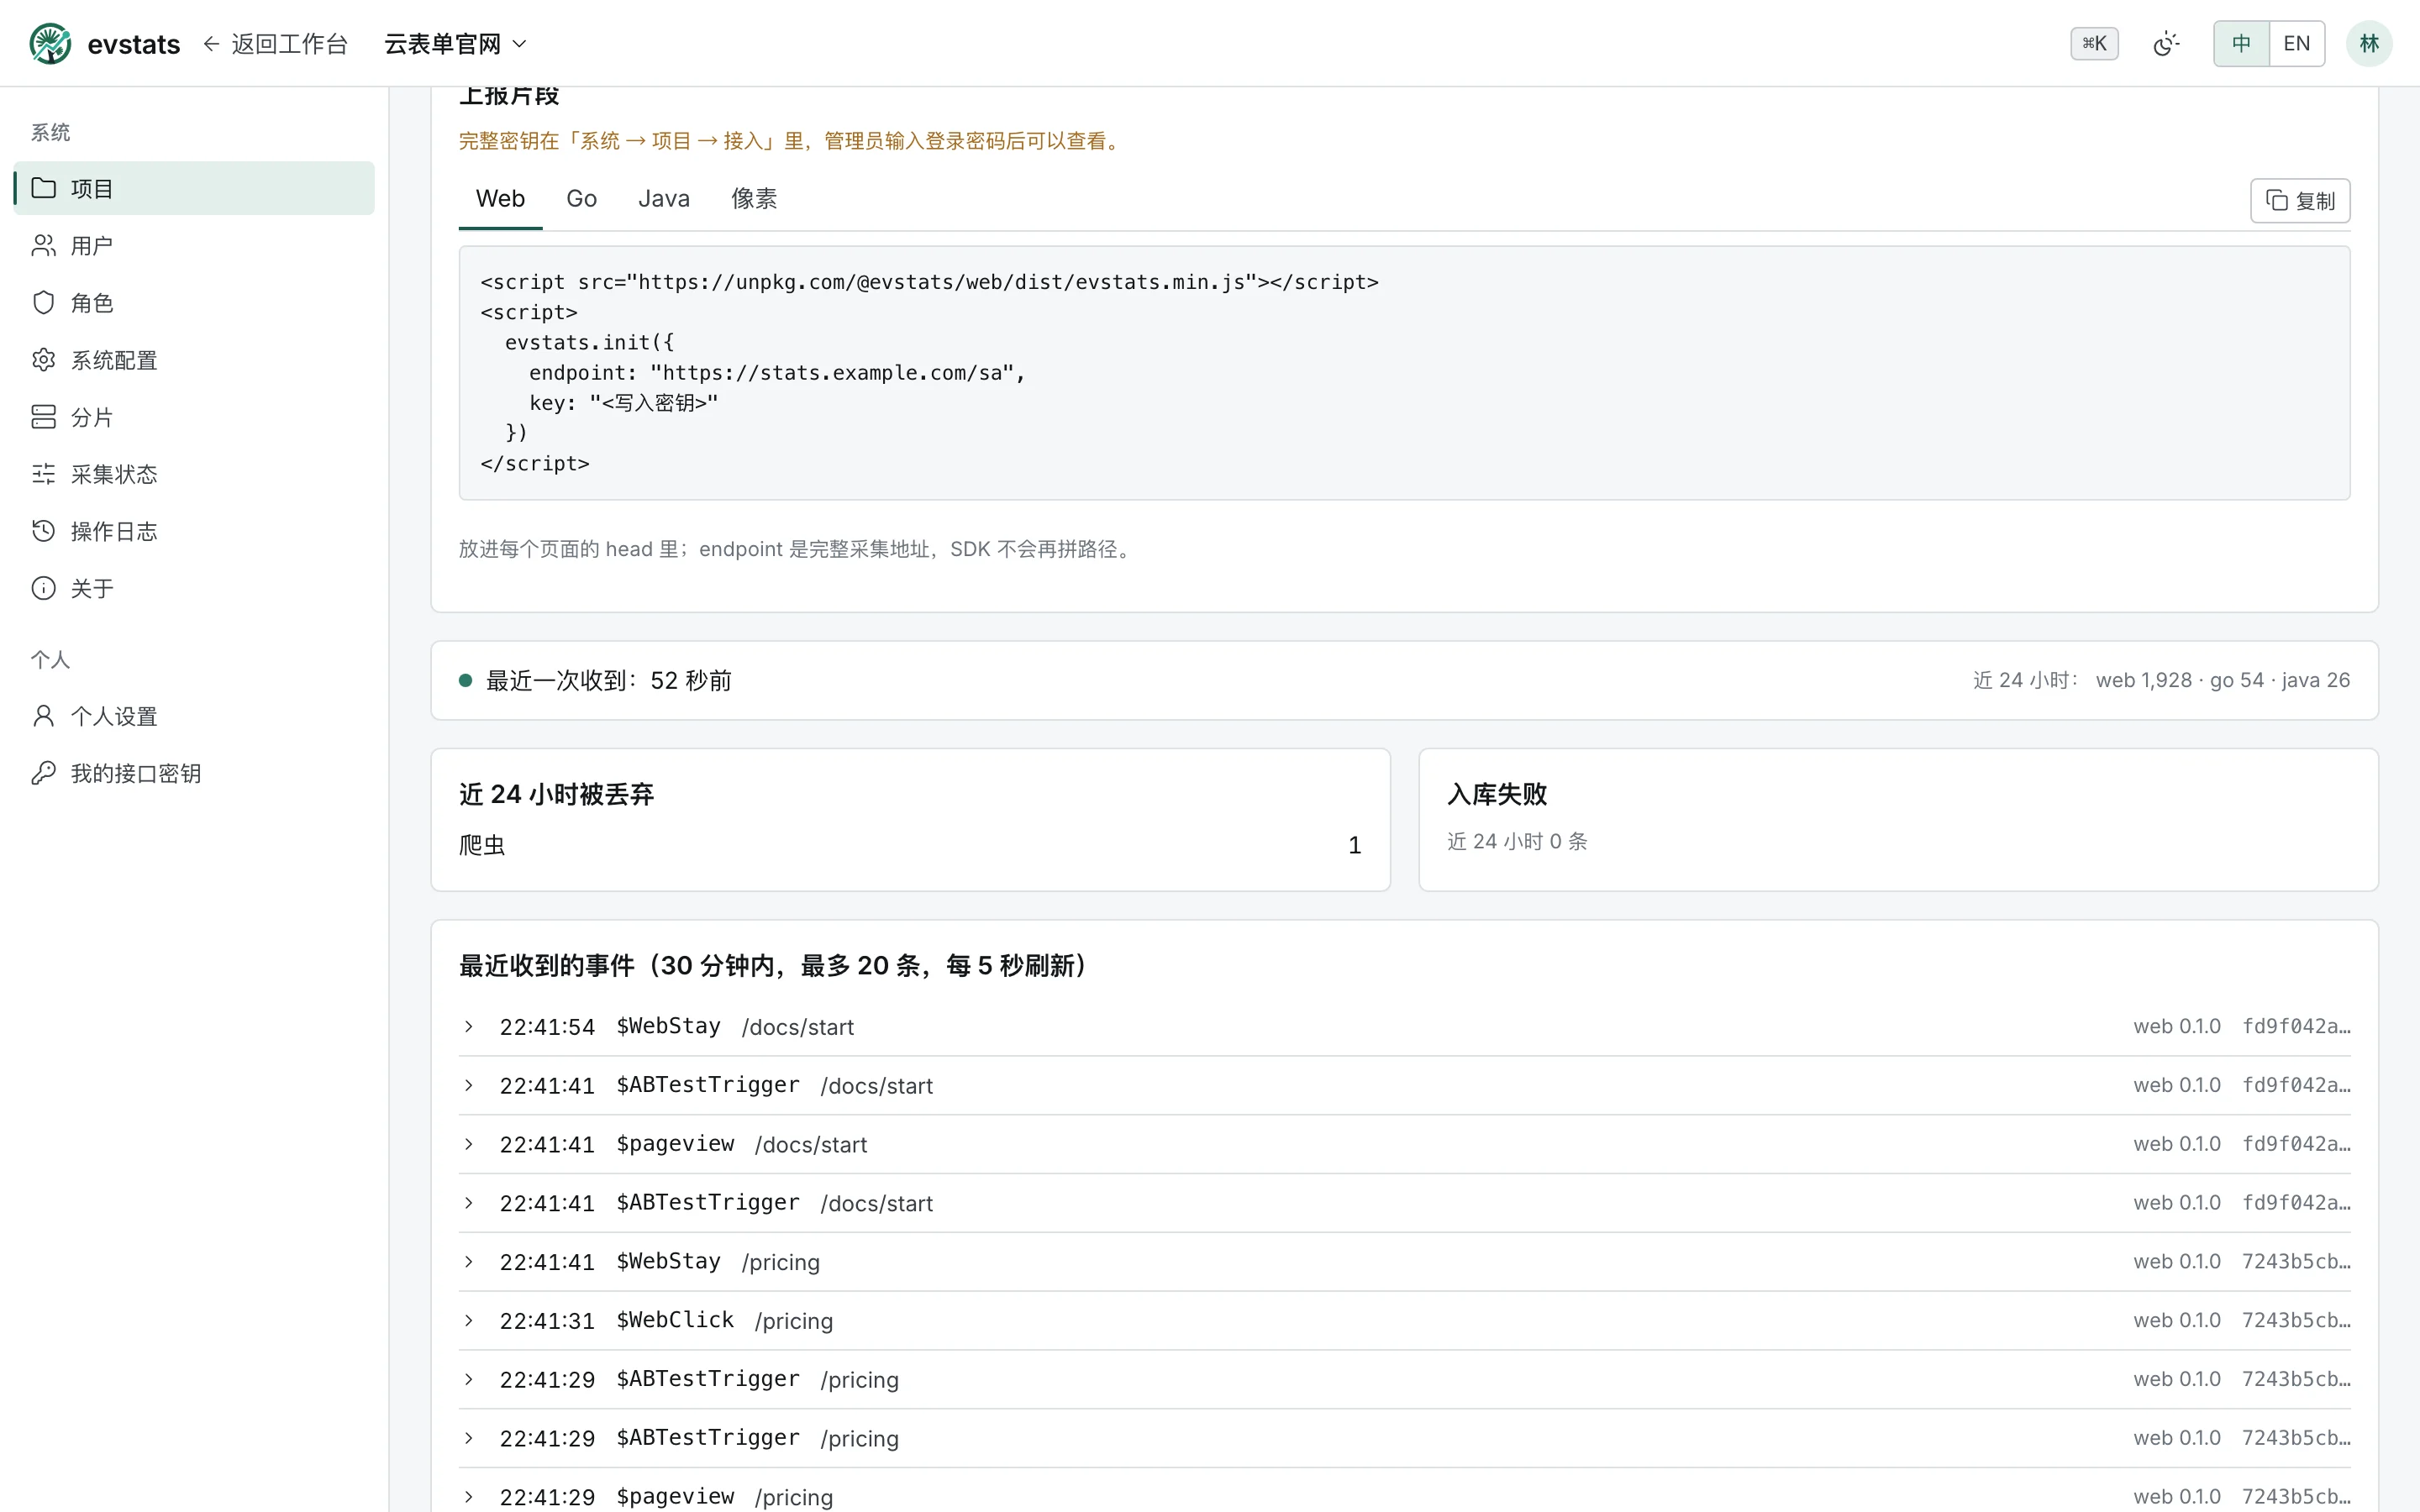Click the history icon for 操作日志

43,530
